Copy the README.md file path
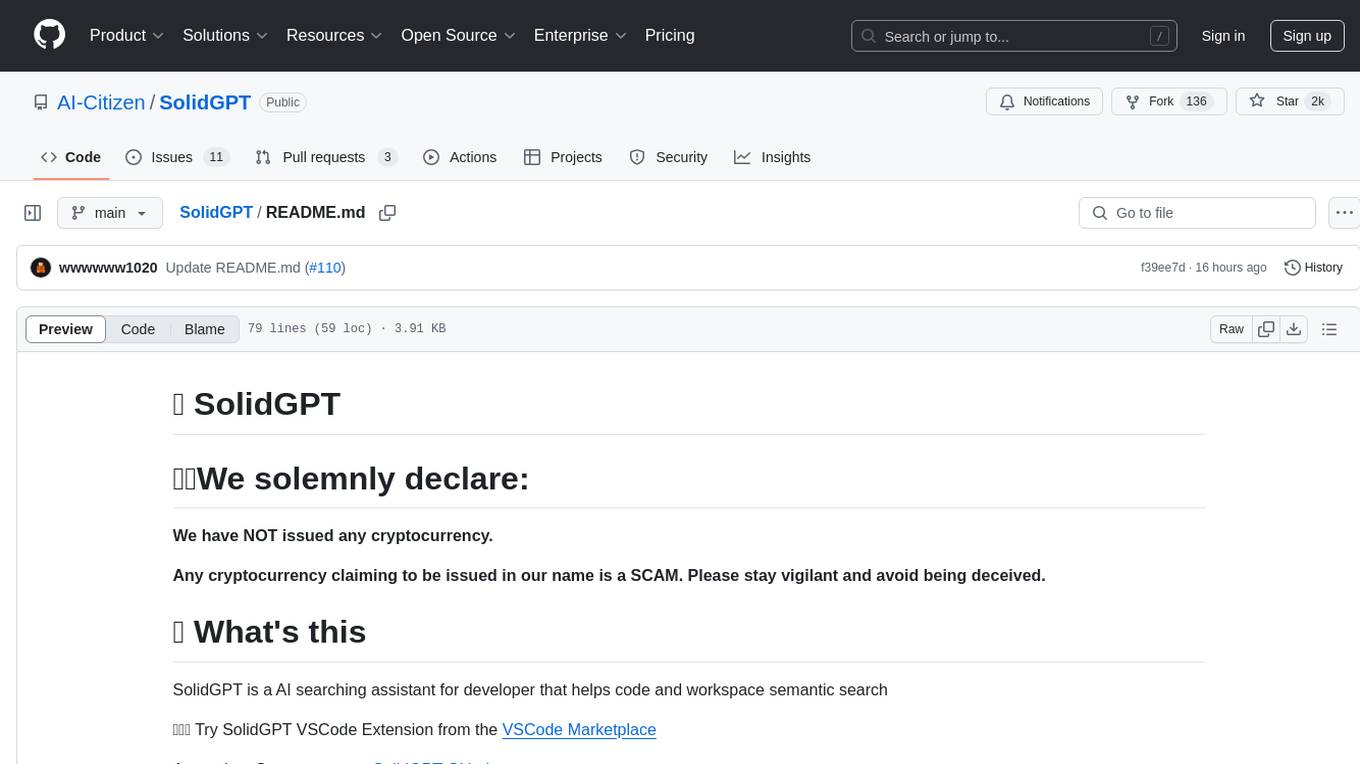 click(388, 213)
